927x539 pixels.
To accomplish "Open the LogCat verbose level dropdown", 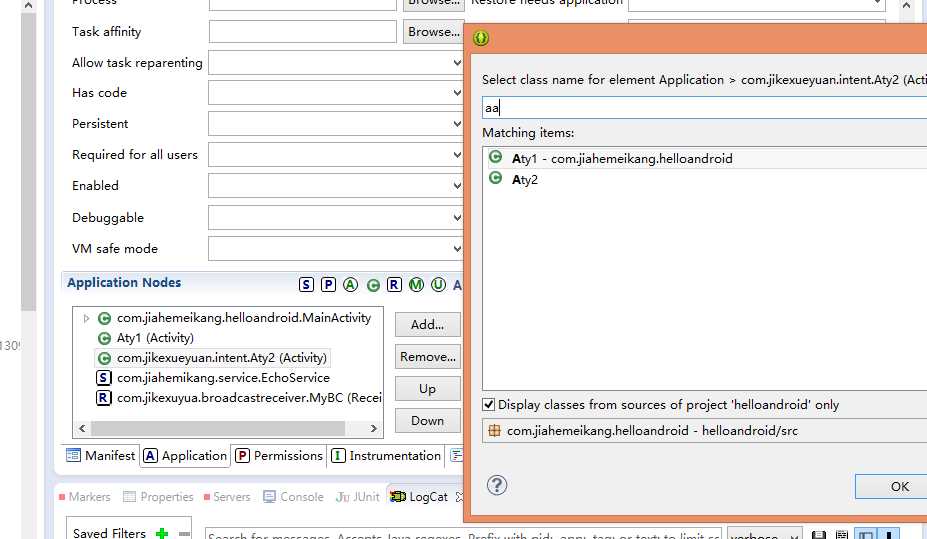I will 764,534.
